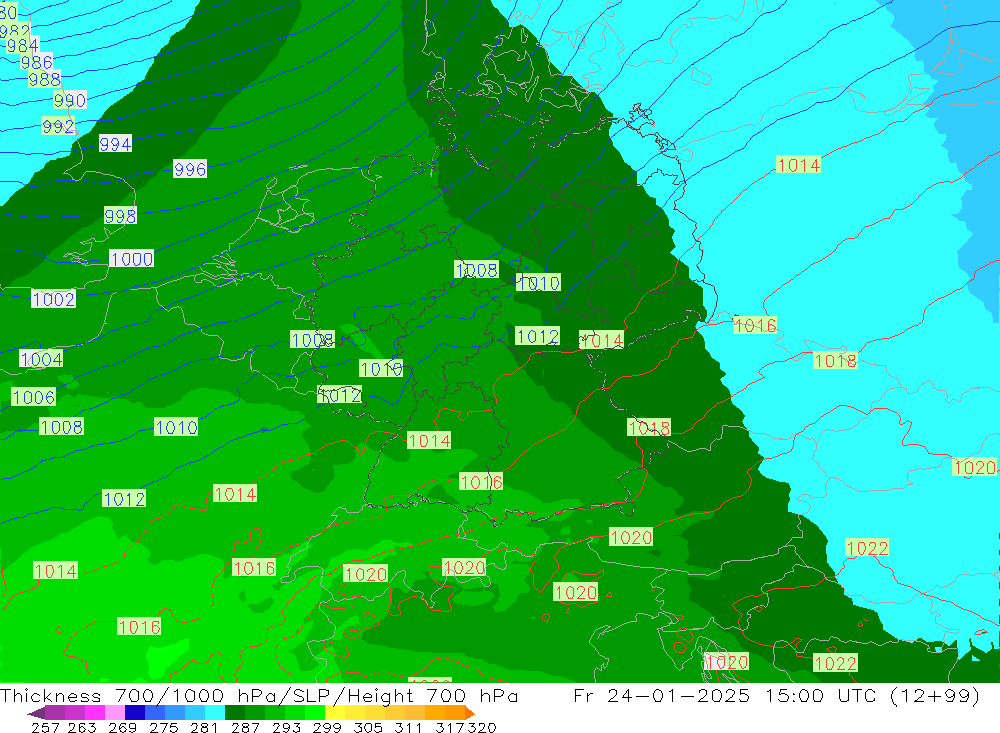
Task: Click the legend value 305
Action: 367,727
